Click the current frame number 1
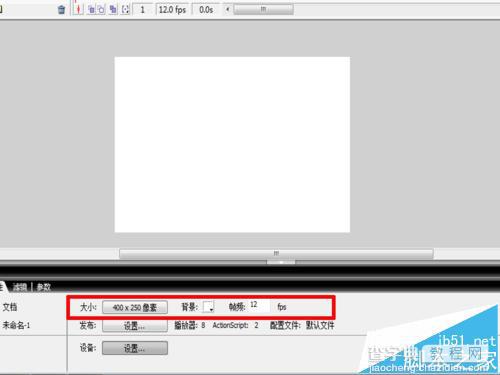 143,10
